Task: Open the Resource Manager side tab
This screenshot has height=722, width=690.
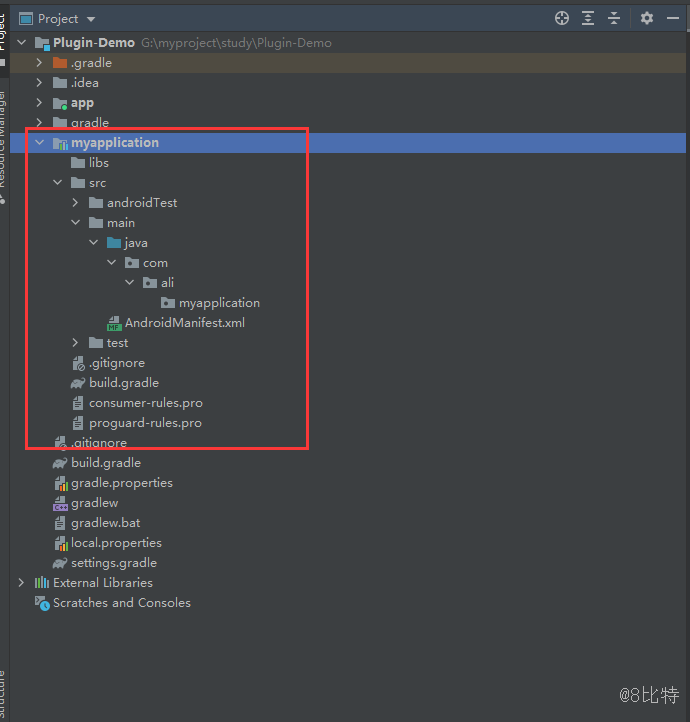Action: pos(3,140)
